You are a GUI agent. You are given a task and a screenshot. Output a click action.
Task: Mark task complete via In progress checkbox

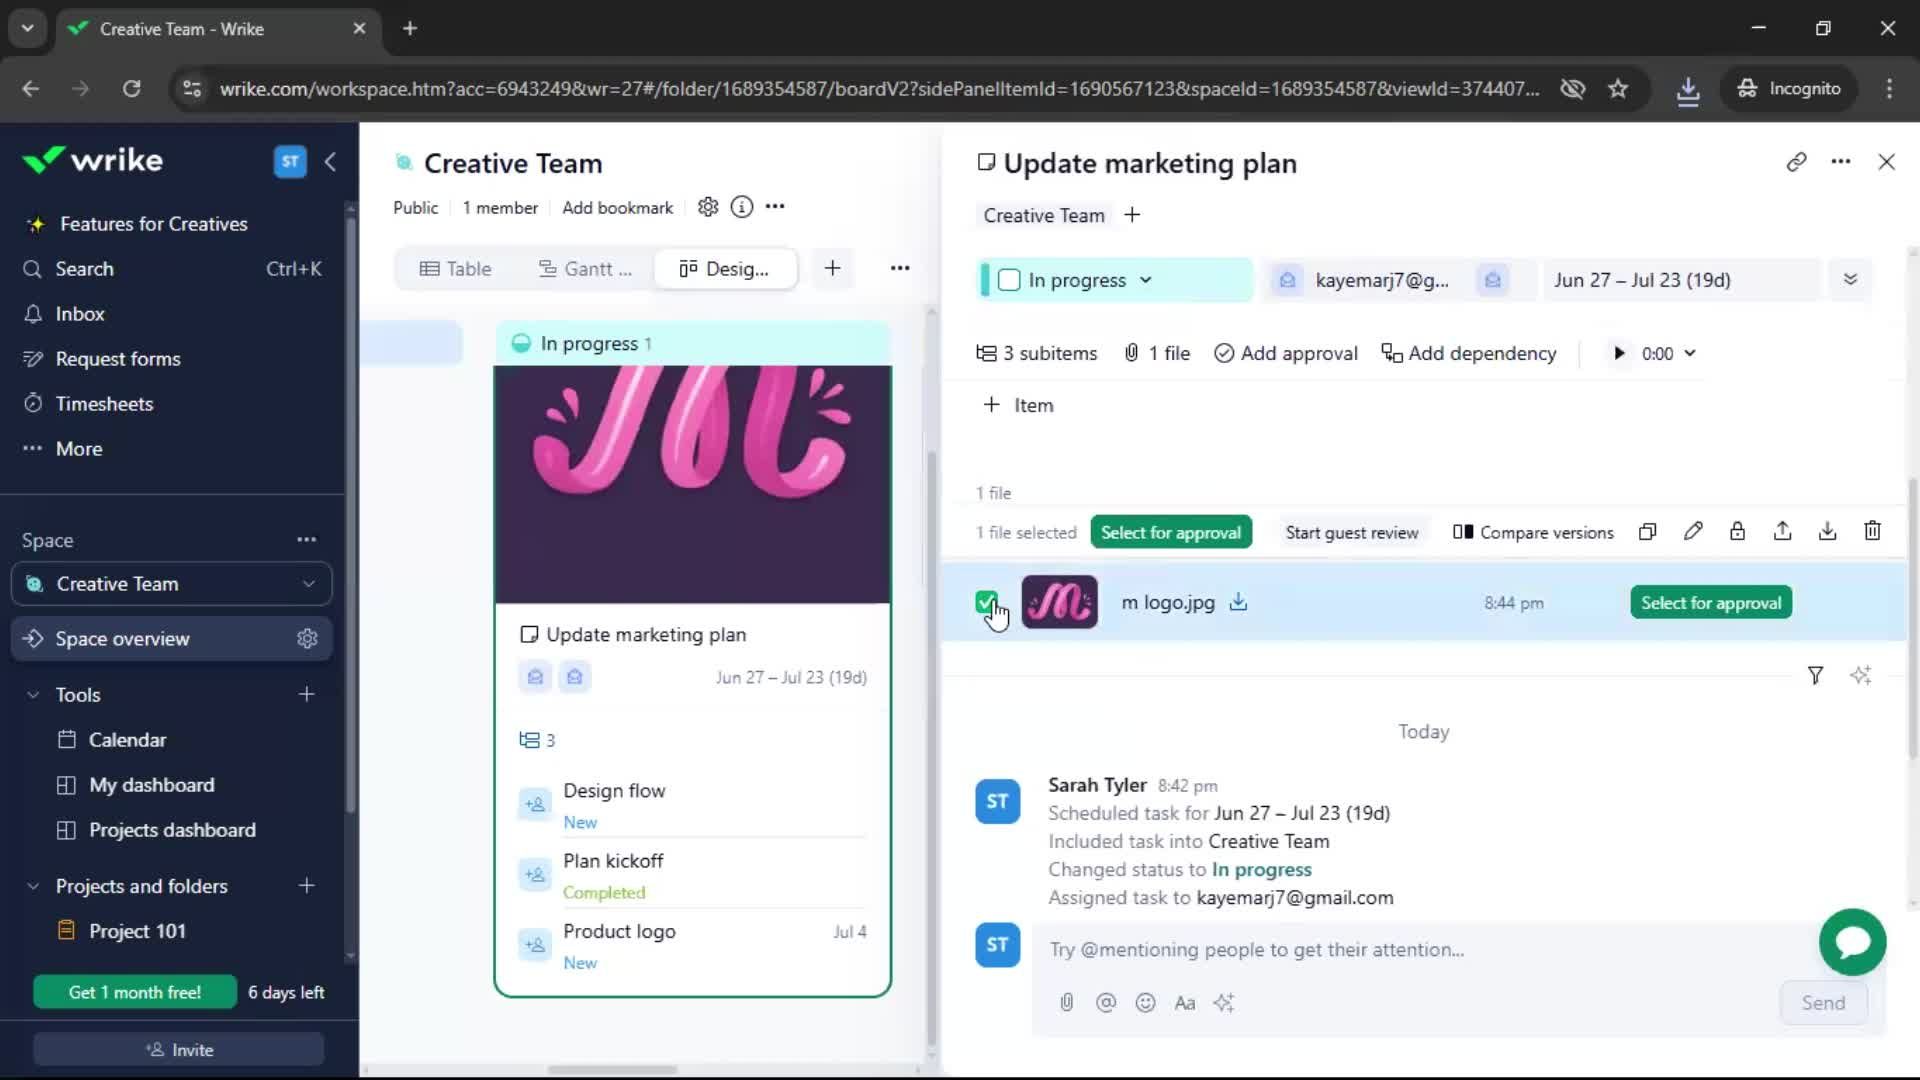[1009, 280]
